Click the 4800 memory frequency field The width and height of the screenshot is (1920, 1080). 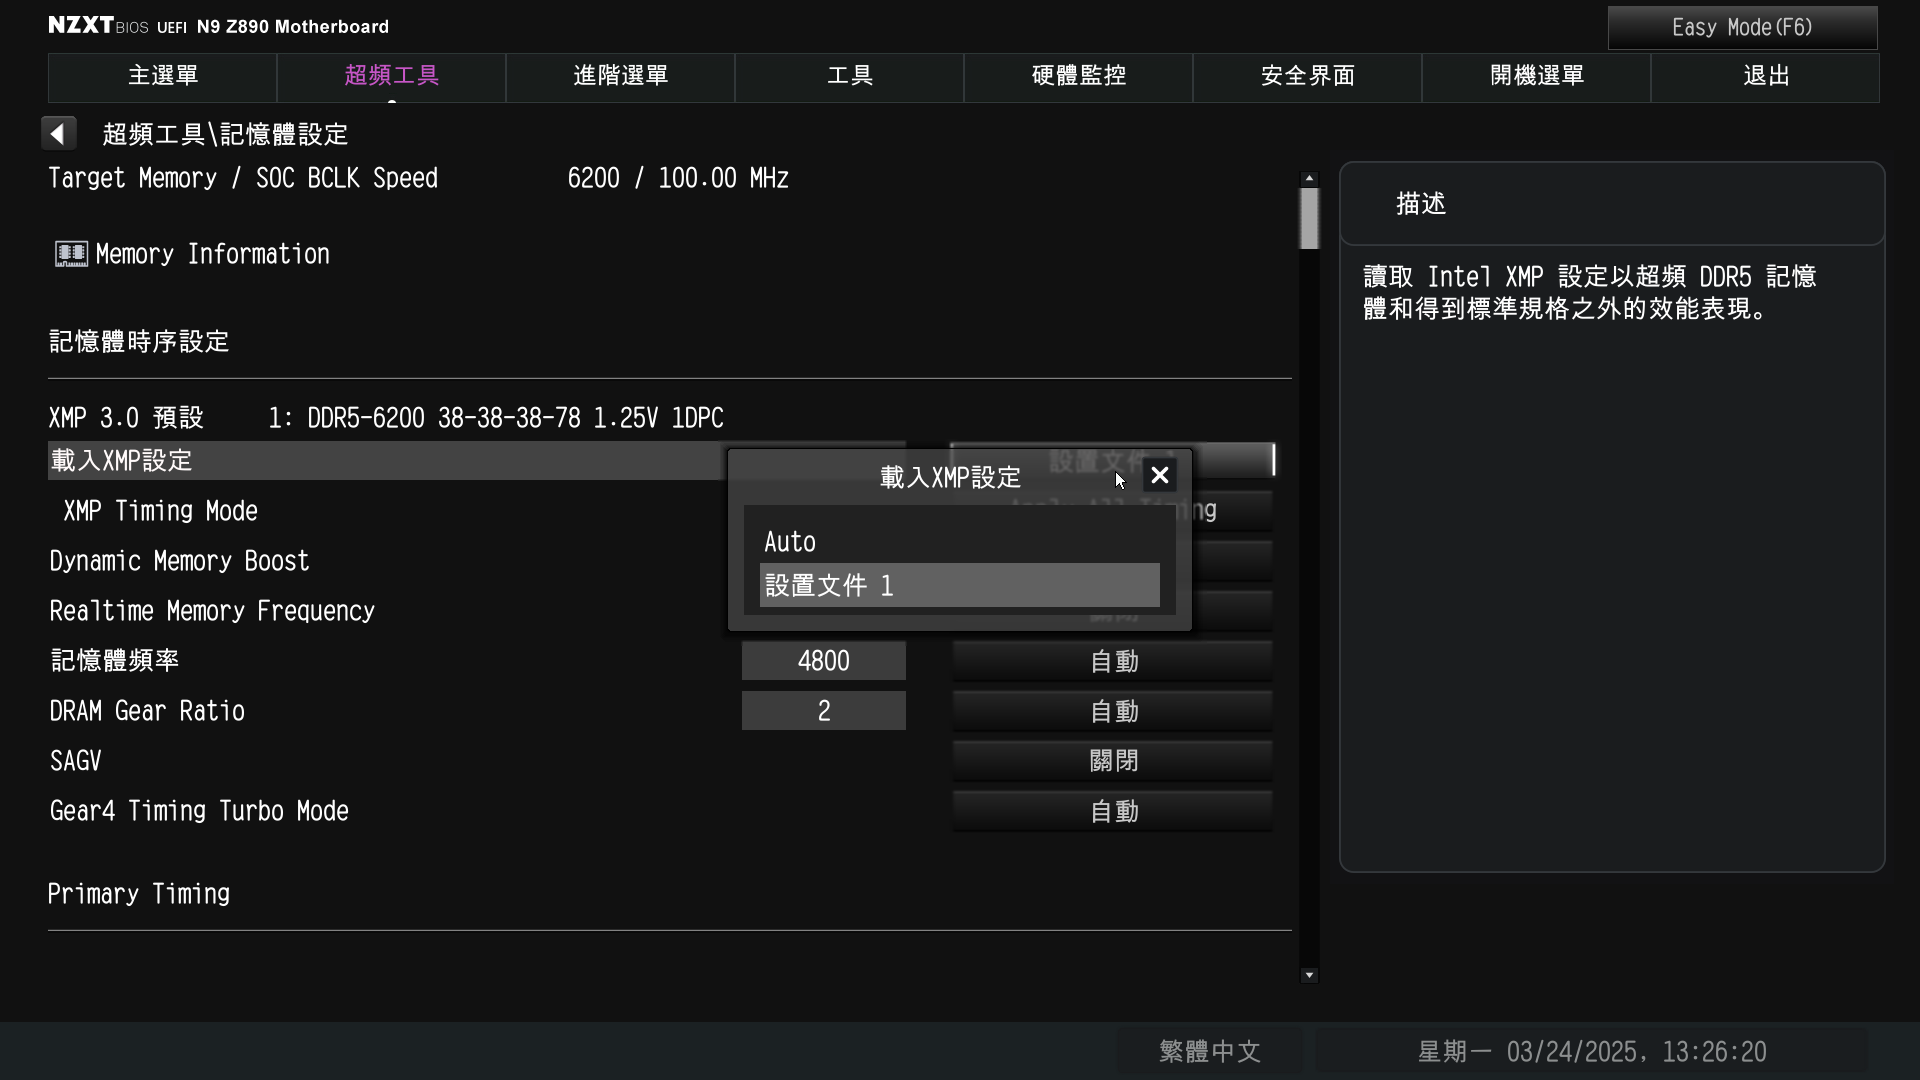tap(824, 661)
